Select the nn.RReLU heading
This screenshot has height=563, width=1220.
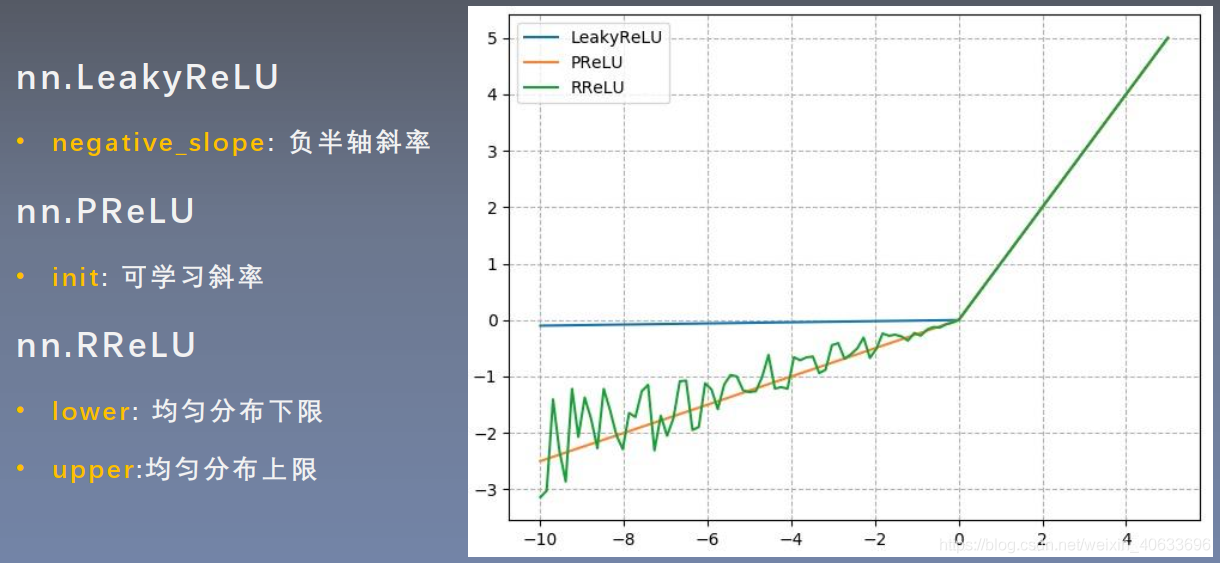click(107, 346)
